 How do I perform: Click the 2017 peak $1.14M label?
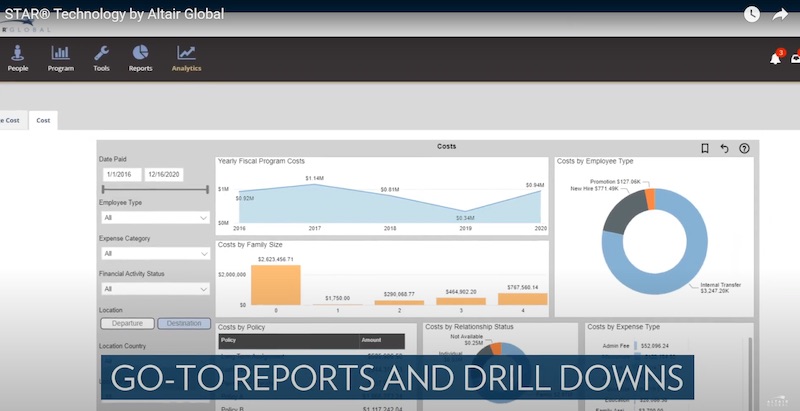pos(314,178)
